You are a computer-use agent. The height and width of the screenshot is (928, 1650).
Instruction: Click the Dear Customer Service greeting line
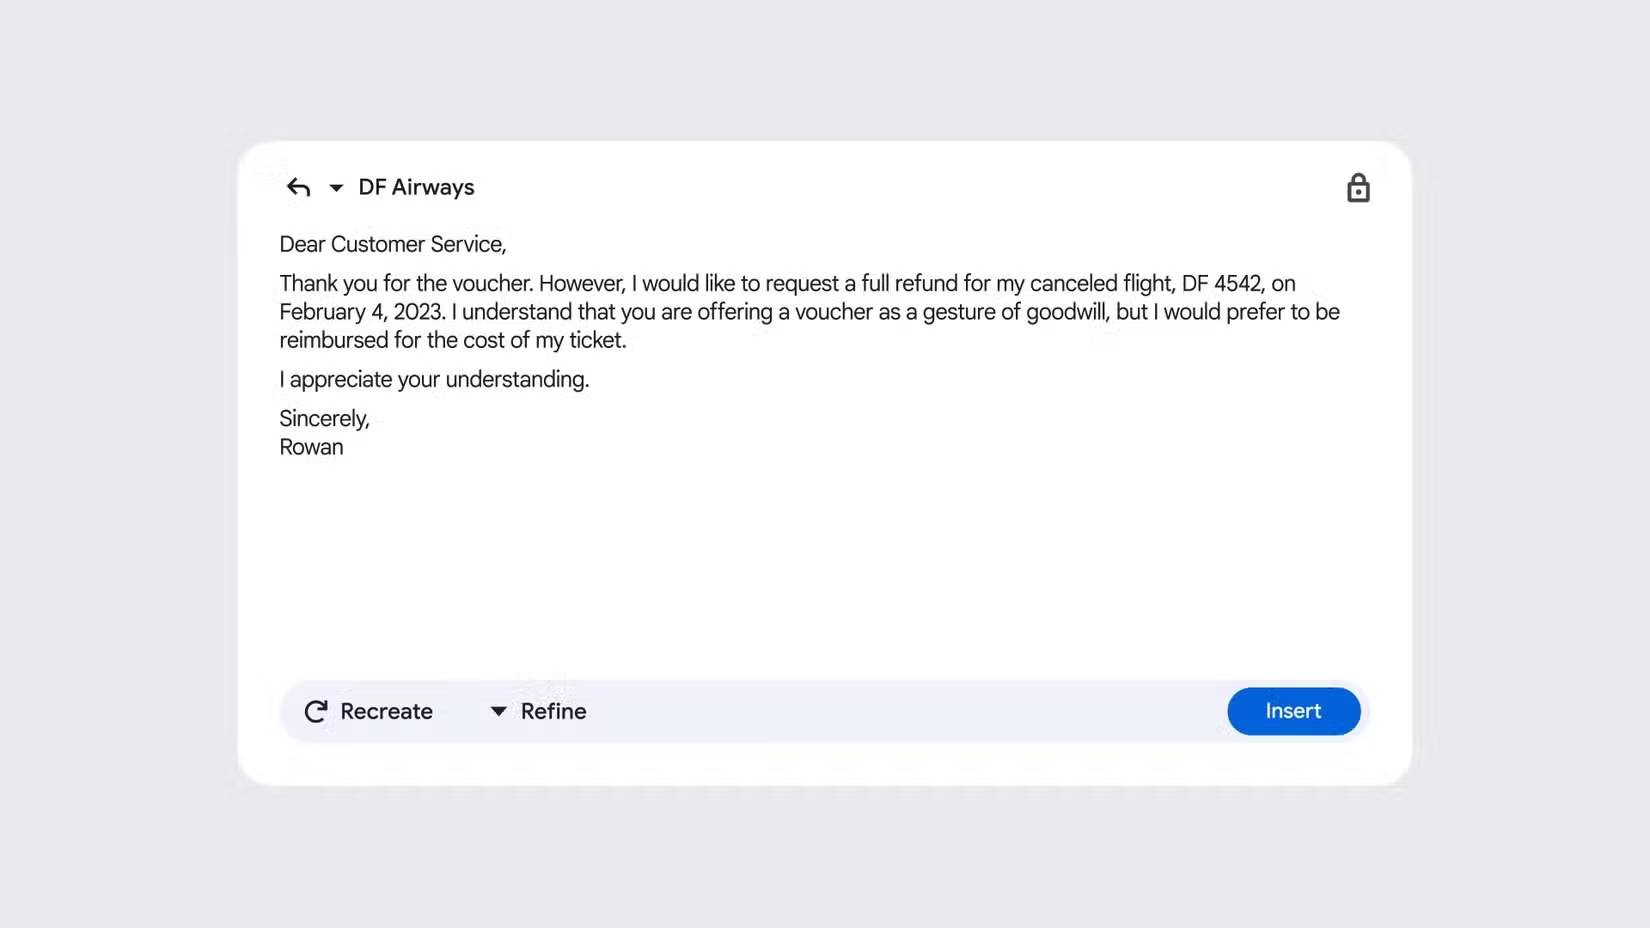pos(393,243)
